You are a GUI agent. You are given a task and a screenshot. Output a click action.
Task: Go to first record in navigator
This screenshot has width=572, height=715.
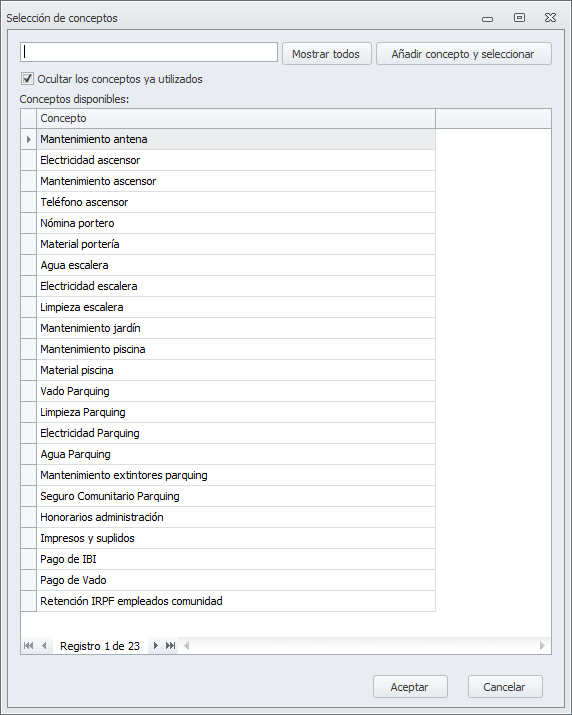pyautogui.click(x=28, y=645)
